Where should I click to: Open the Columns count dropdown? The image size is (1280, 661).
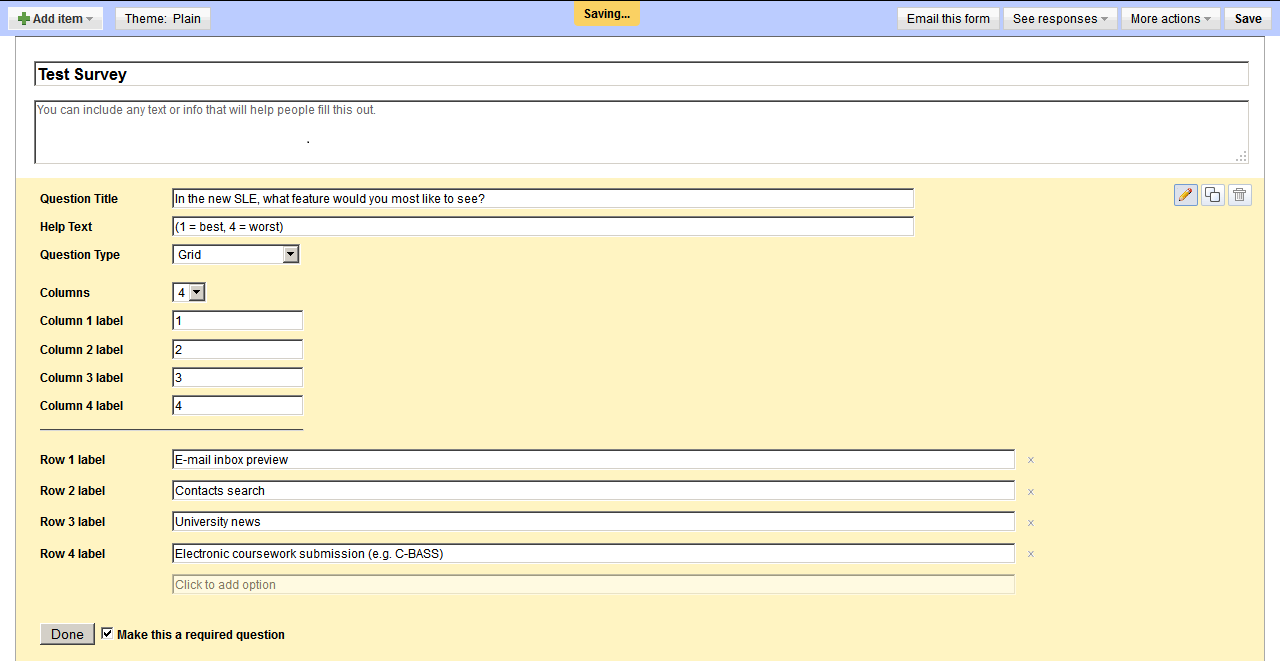[189, 292]
